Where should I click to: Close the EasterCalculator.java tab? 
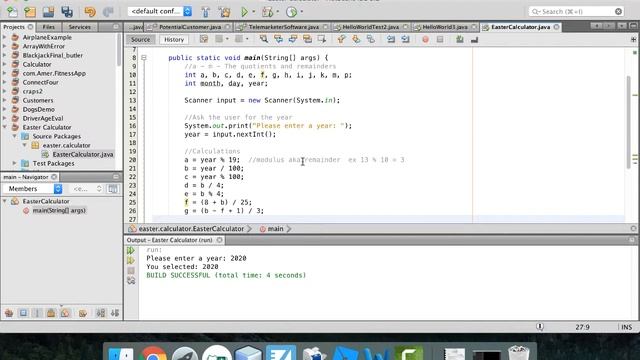556,27
